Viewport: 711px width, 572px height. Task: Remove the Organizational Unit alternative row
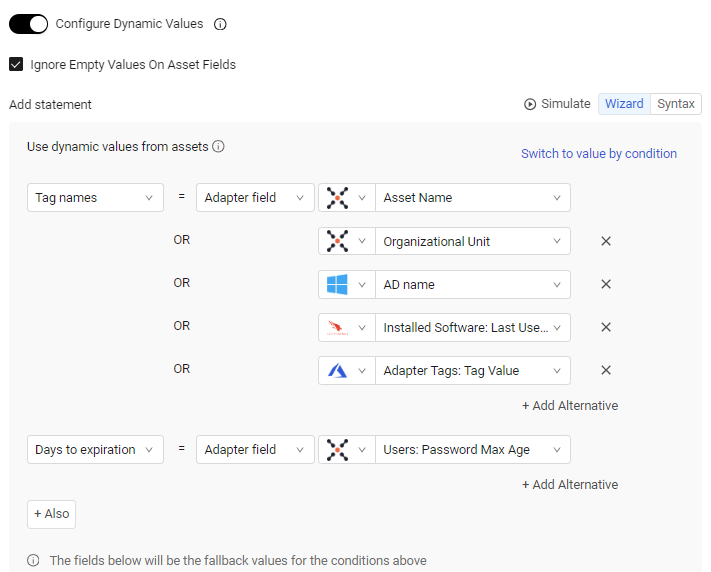(606, 241)
